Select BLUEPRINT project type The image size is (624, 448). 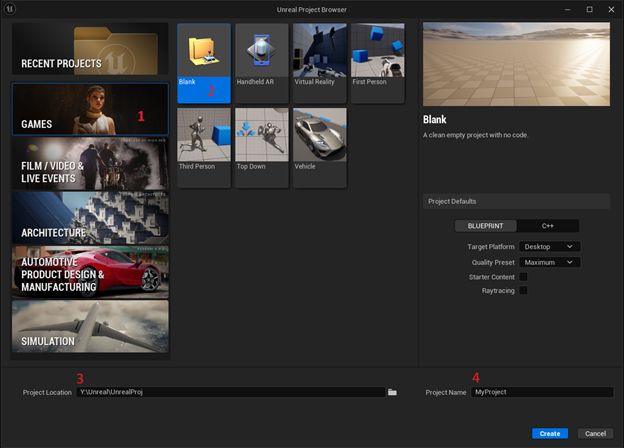486,226
